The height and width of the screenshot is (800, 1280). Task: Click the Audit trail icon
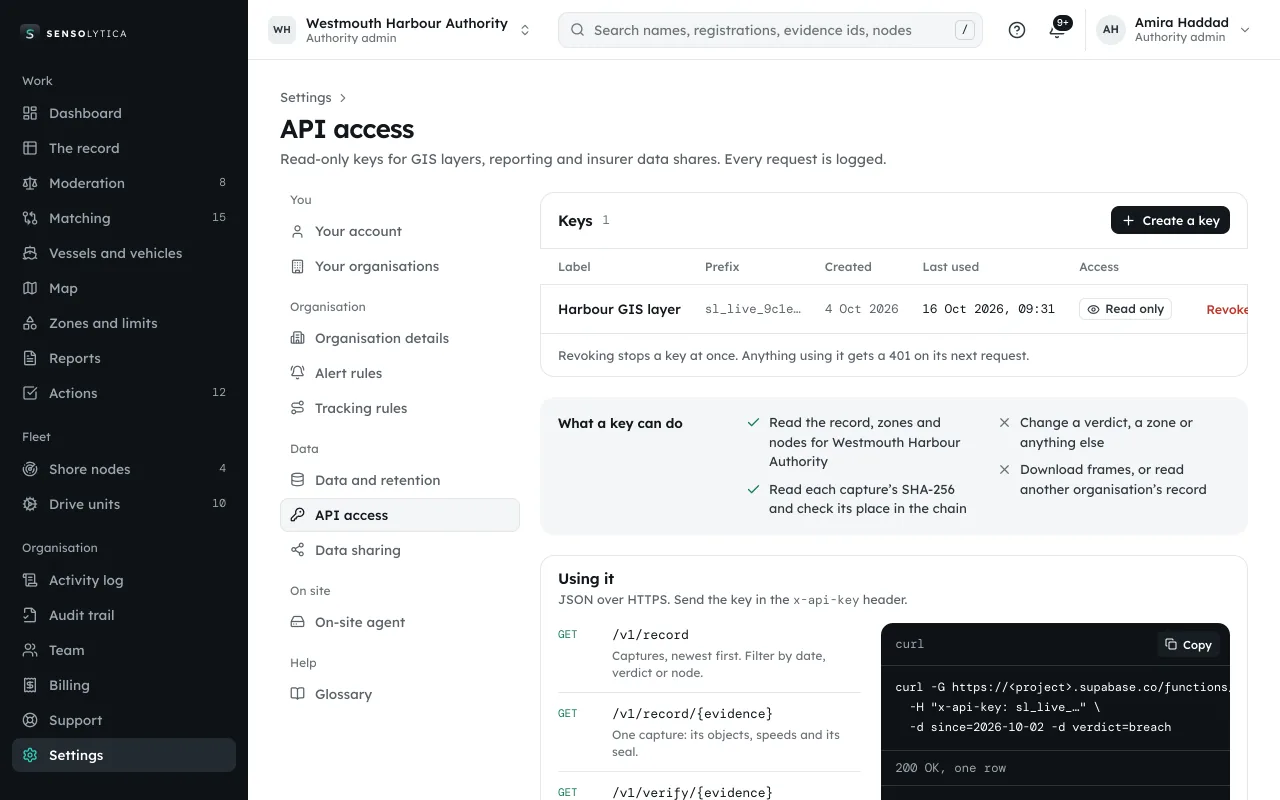[30, 615]
